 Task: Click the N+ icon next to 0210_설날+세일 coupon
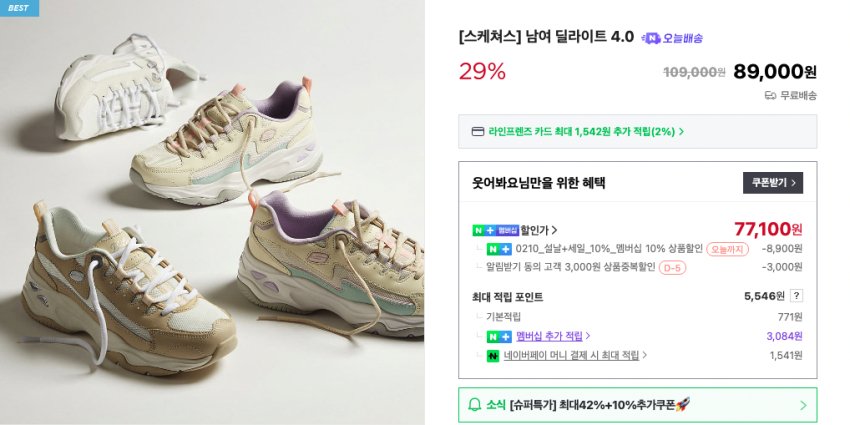coord(499,249)
